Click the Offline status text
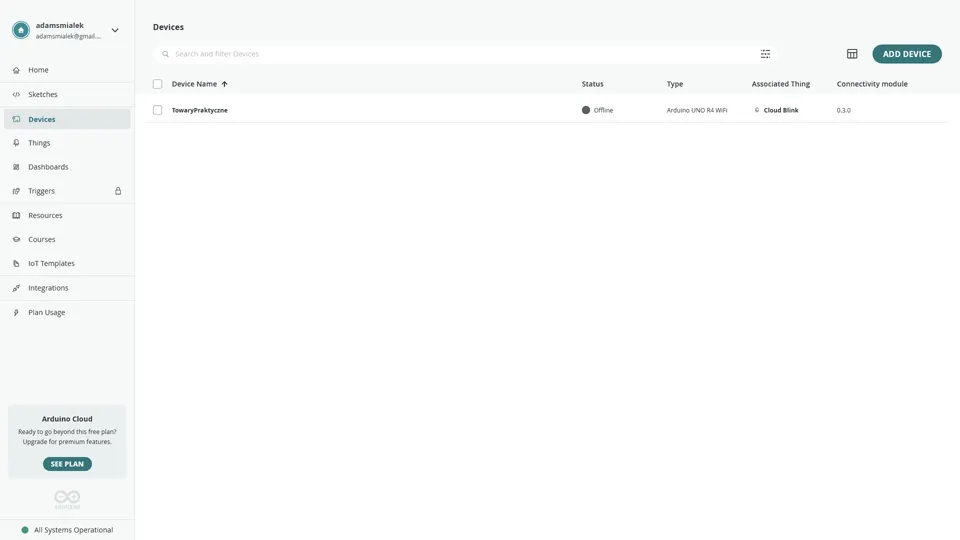The image size is (960, 540). coord(603,110)
